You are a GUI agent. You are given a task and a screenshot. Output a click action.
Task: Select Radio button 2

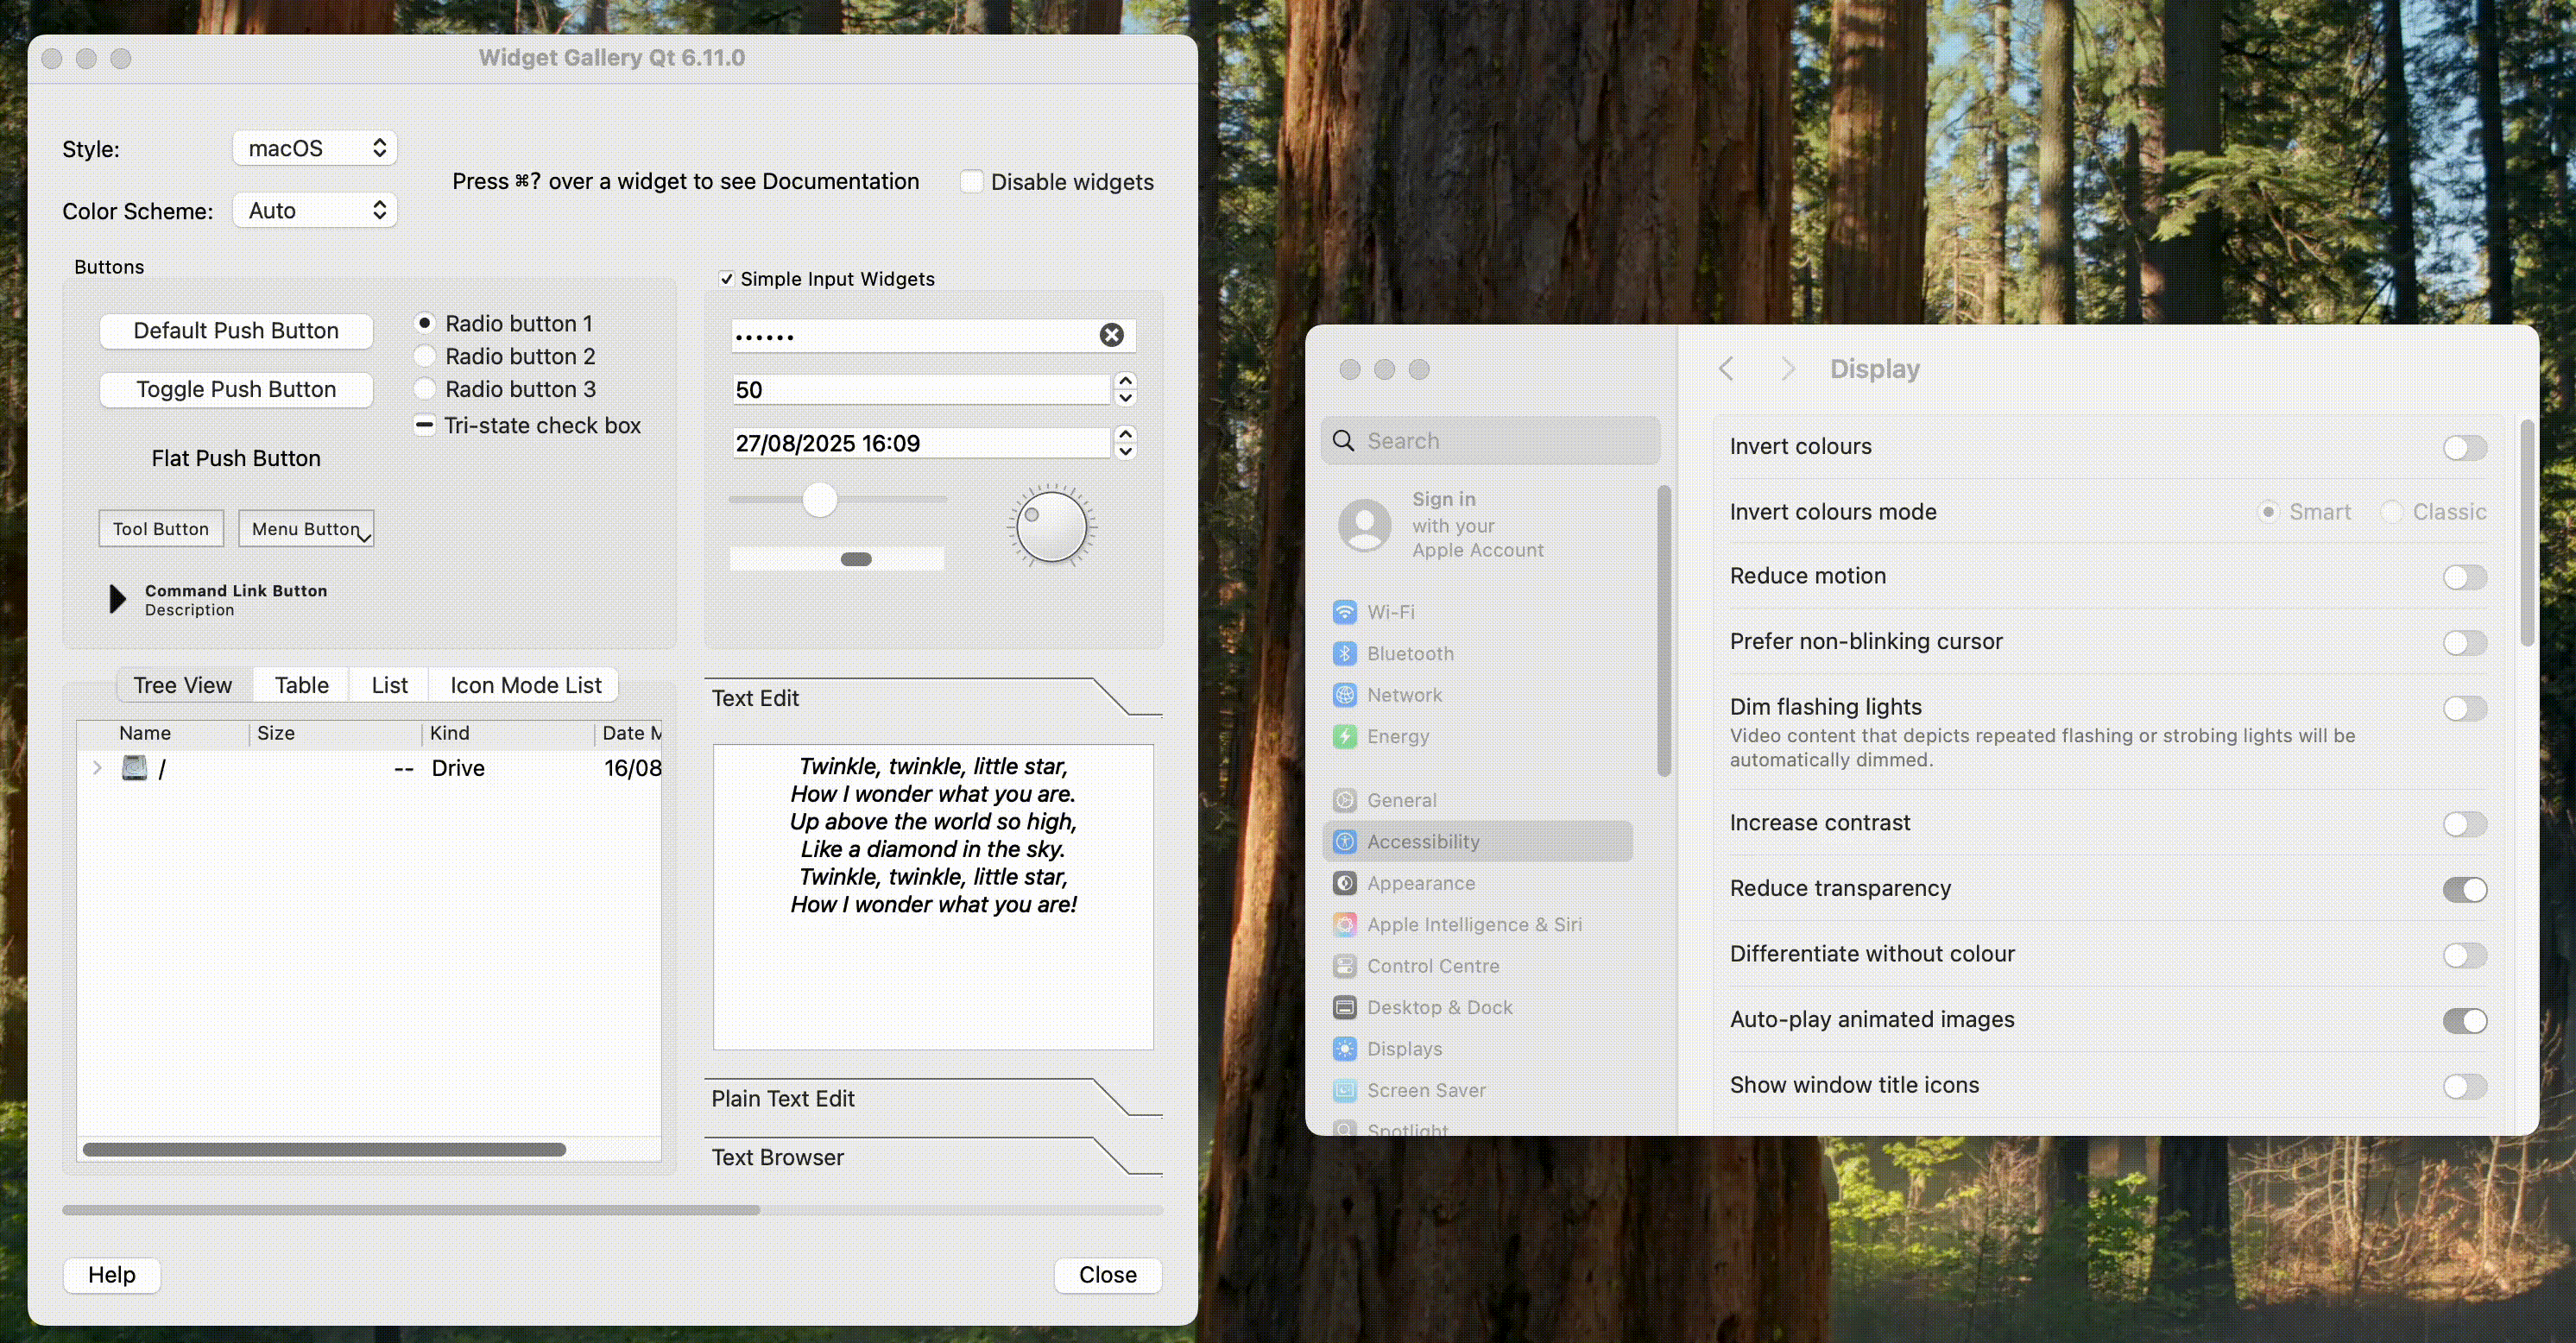pos(424,356)
